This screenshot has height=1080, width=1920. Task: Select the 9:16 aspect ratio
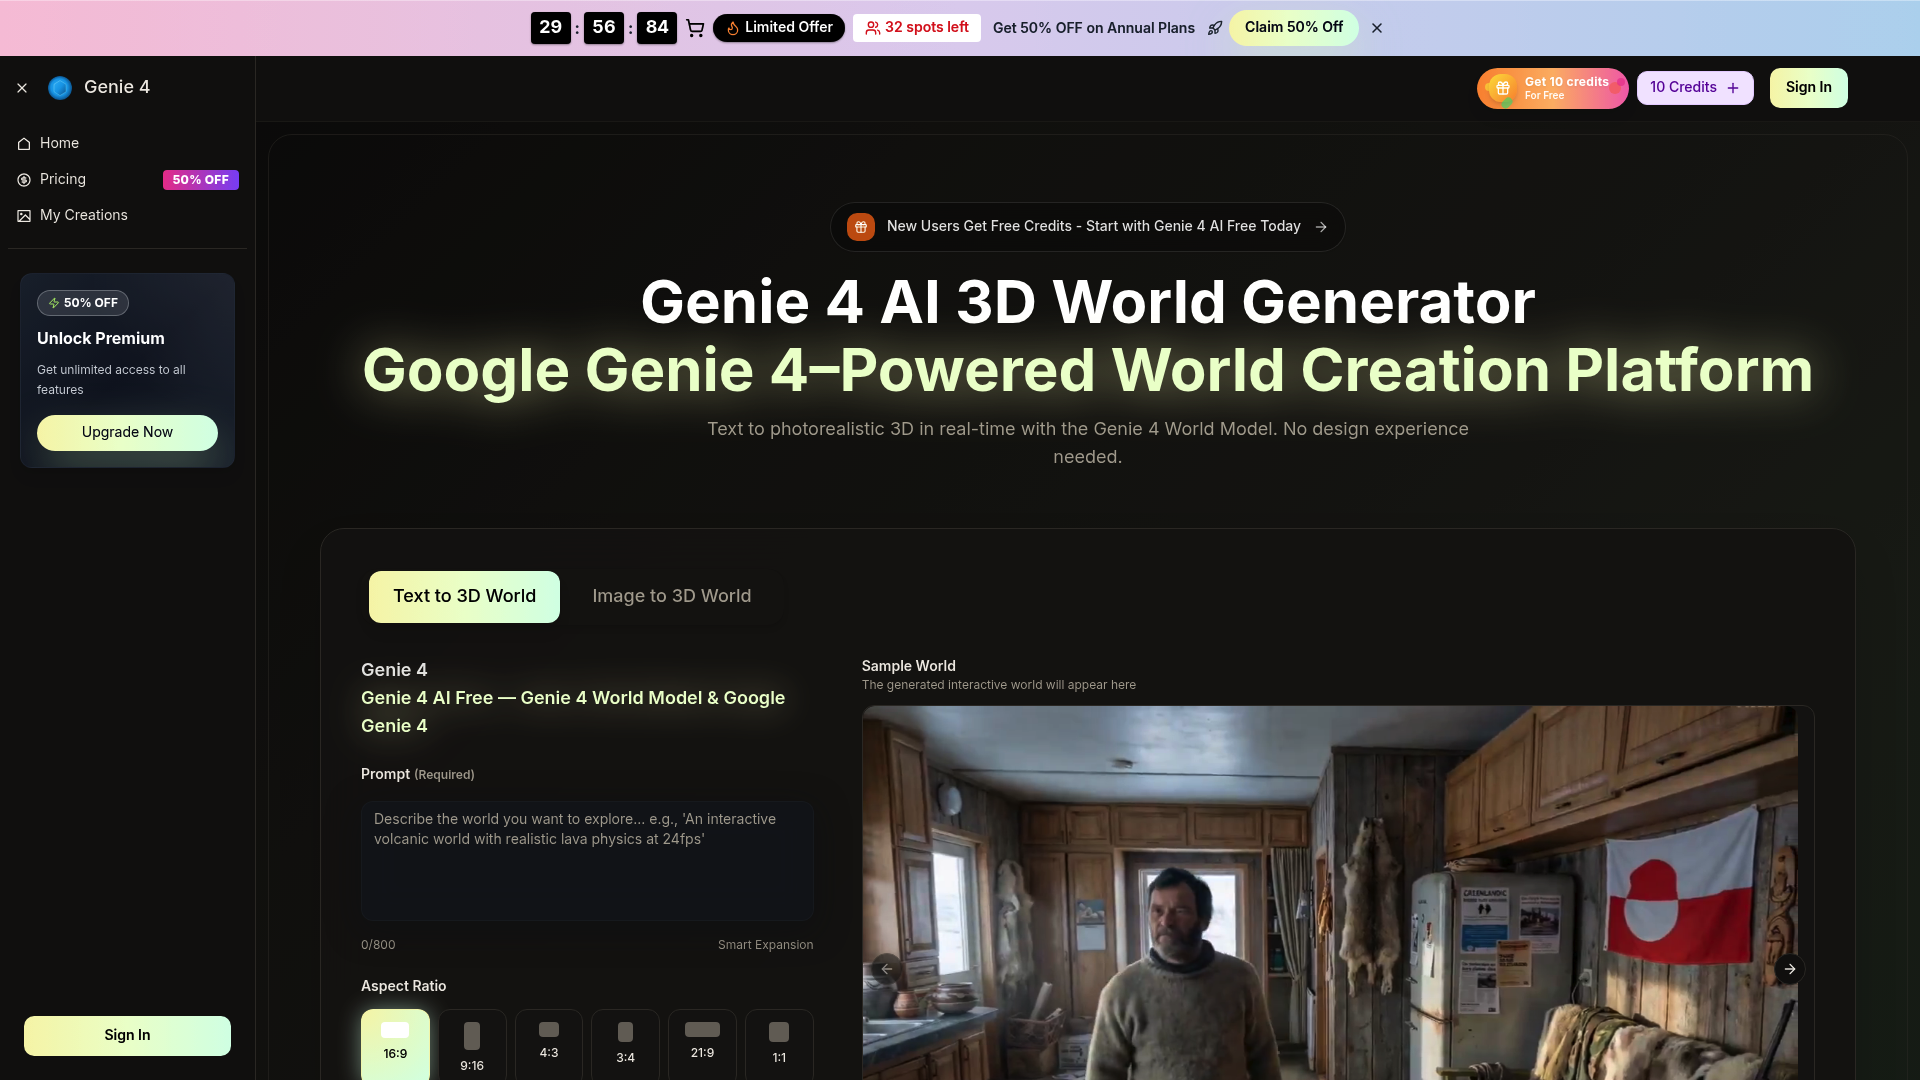472,1043
